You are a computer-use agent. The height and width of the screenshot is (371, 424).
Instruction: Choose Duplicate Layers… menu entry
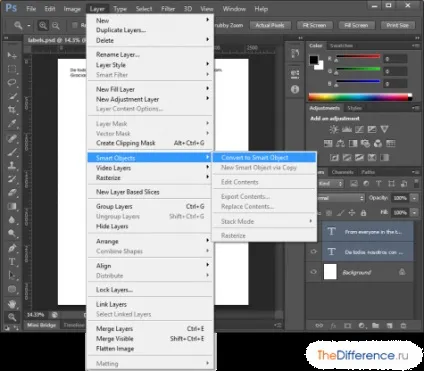tap(150, 30)
